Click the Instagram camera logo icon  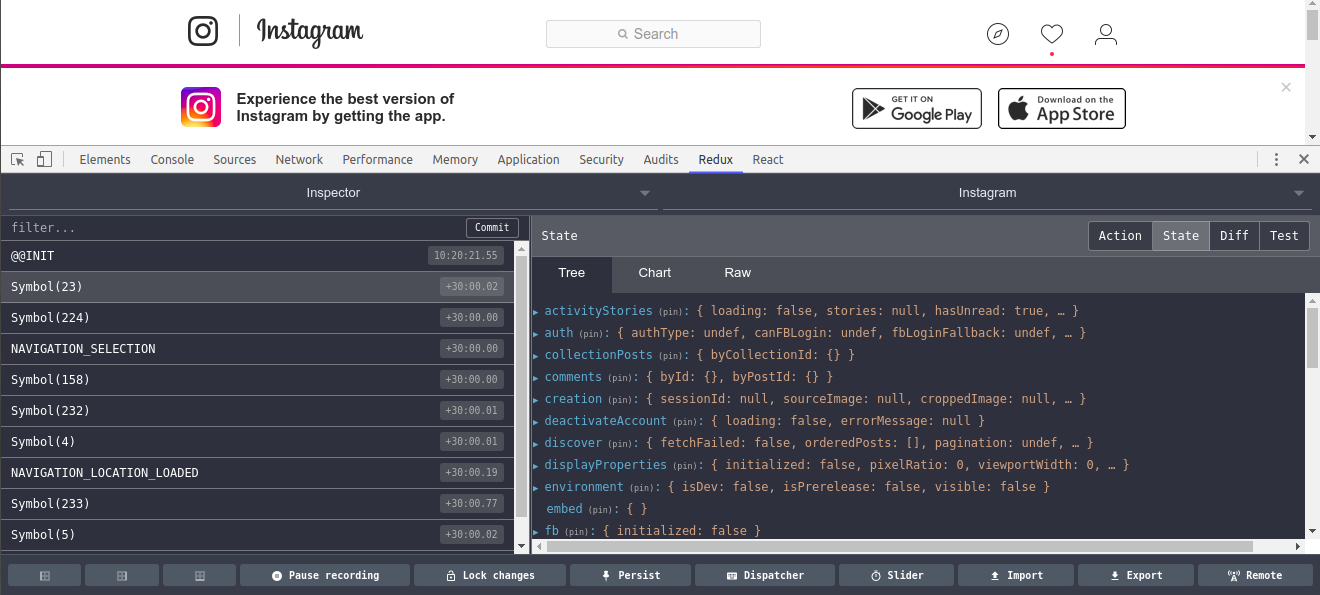coord(203,31)
